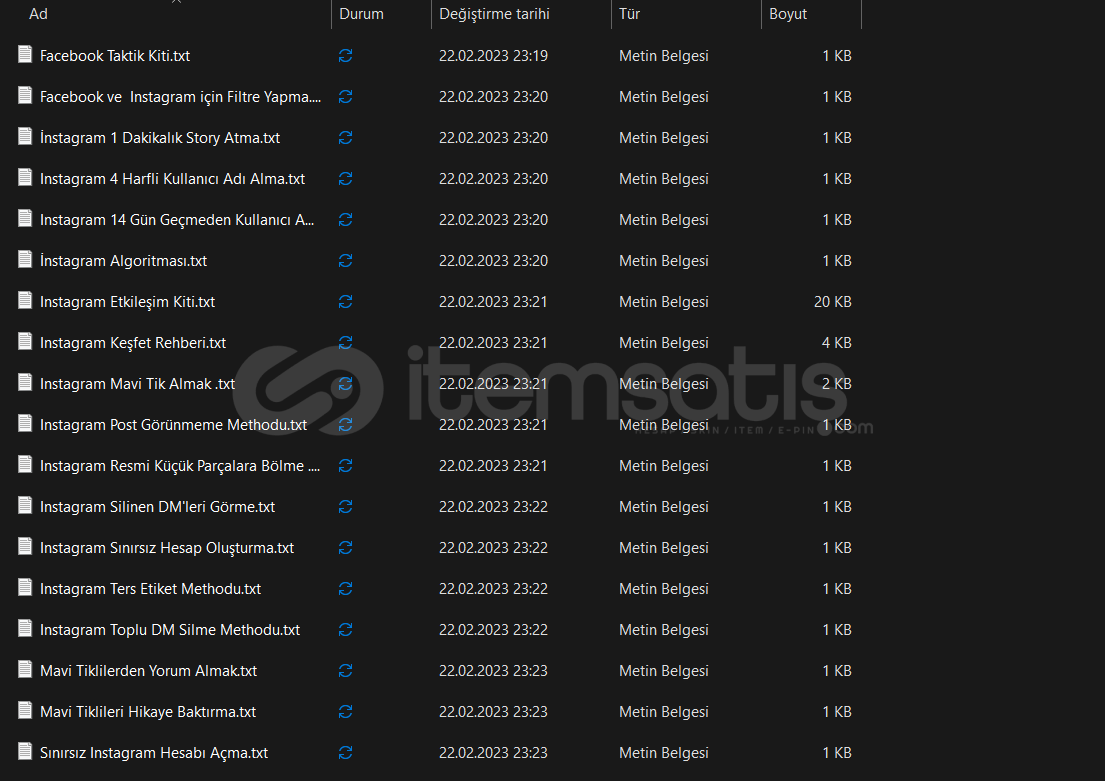The width and height of the screenshot is (1105, 781).
Task: Click Instagram 4 Harfli Kullanıcı Adı Alma.txt
Action: (x=173, y=179)
